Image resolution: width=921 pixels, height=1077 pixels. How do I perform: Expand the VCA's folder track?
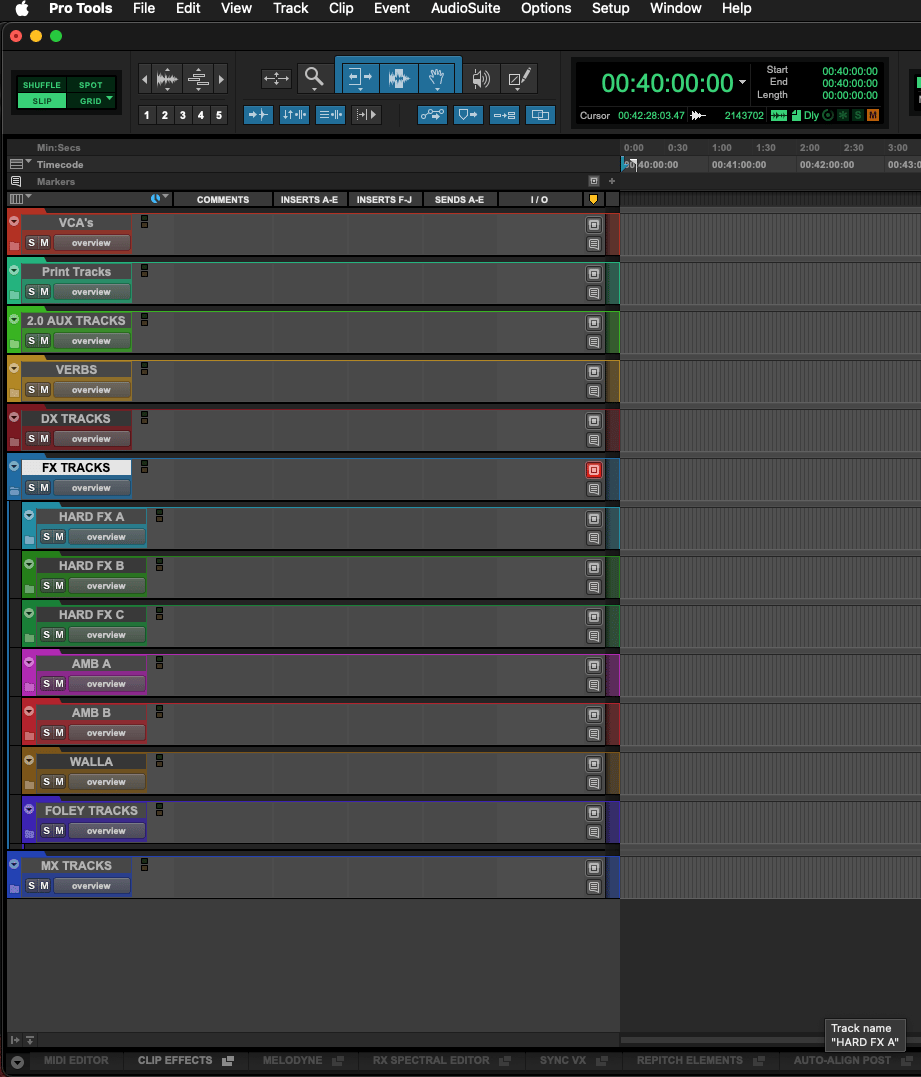pyautogui.click(x=14, y=221)
